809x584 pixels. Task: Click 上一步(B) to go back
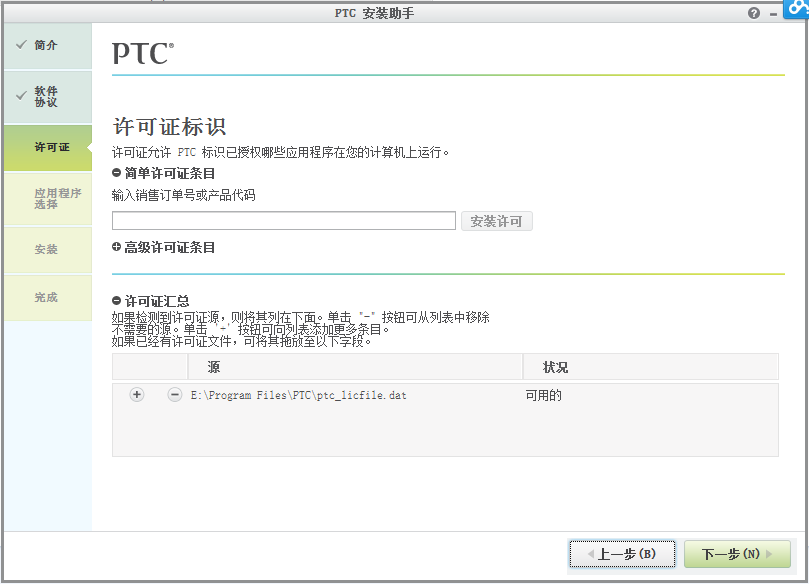point(622,554)
